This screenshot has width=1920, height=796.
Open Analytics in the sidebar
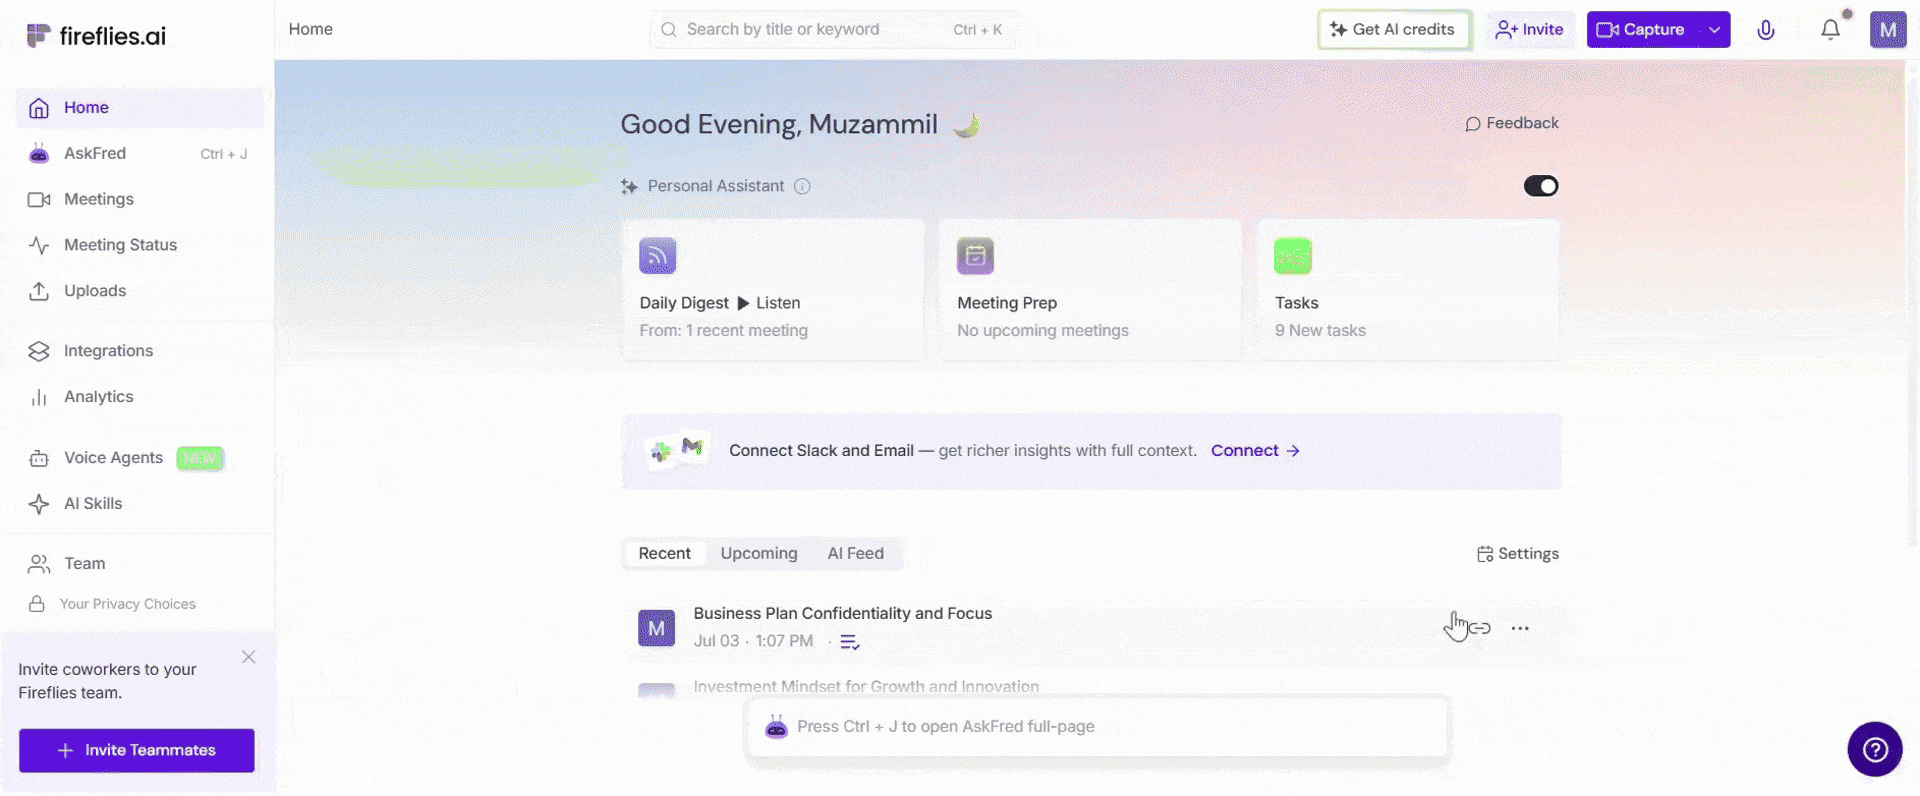coord(140,397)
